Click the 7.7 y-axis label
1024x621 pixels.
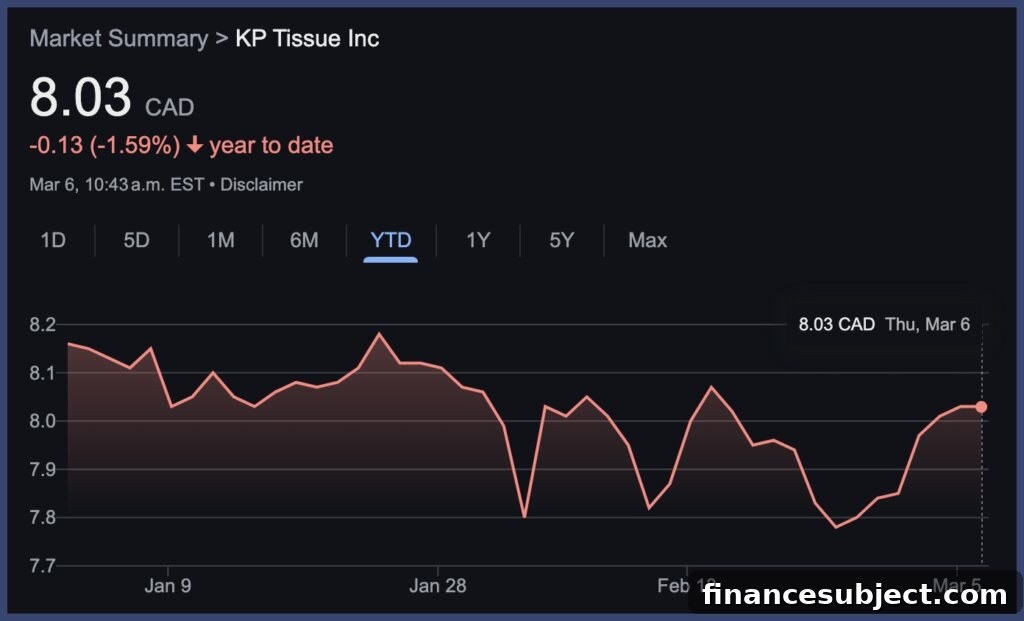[x=42, y=565]
